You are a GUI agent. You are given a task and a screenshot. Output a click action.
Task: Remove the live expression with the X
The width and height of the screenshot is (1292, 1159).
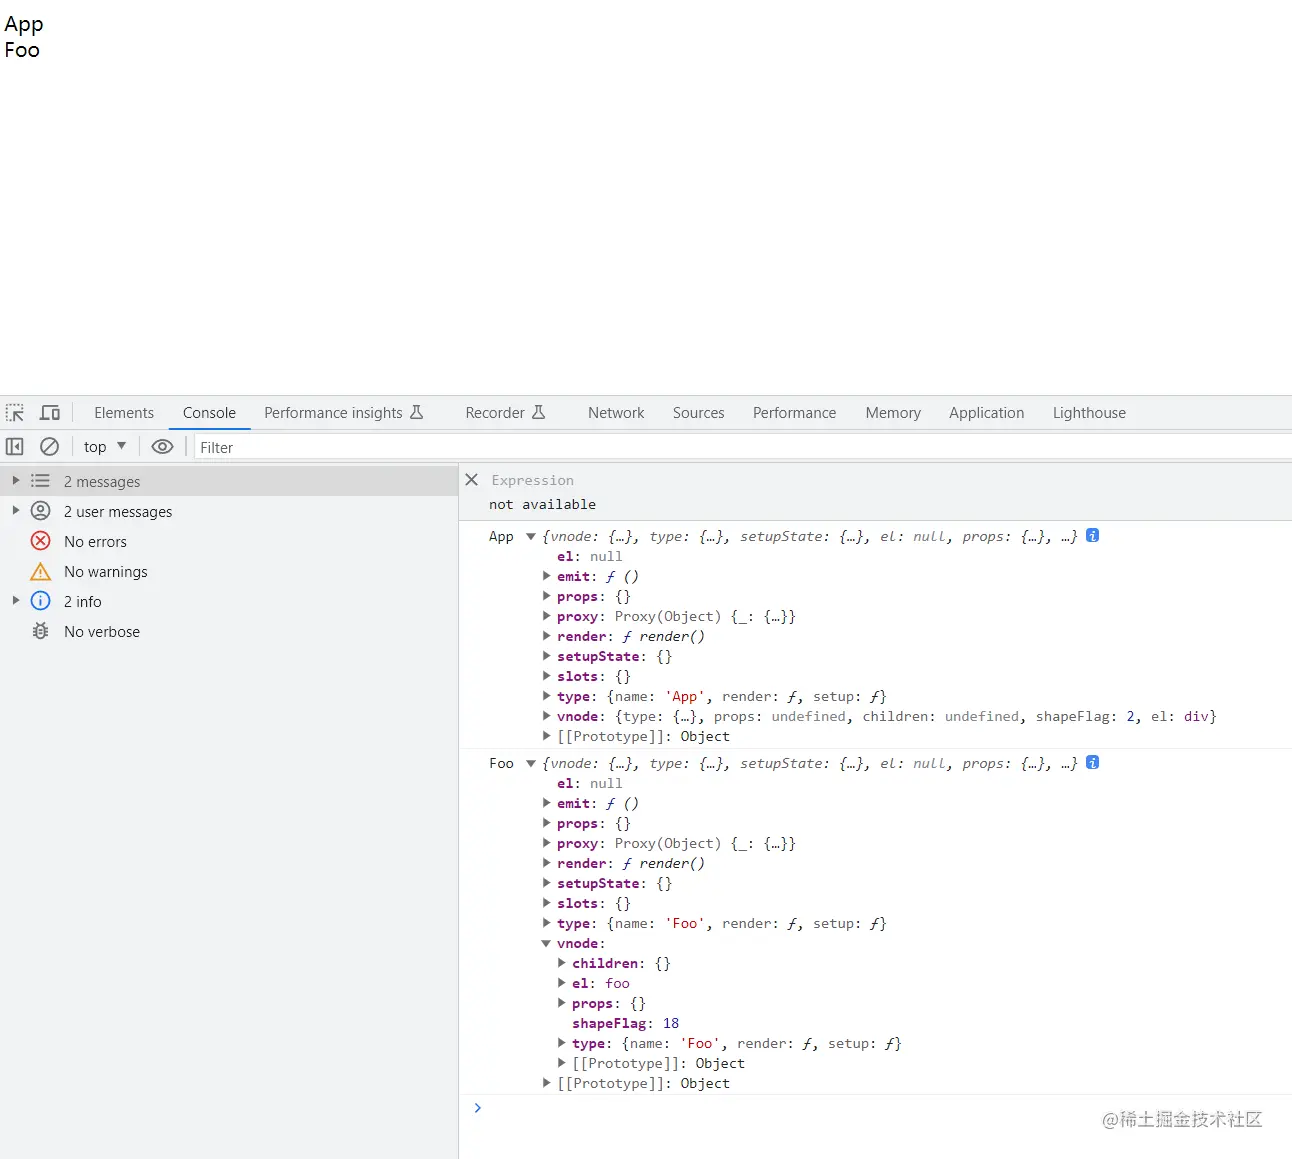coord(472,480)
